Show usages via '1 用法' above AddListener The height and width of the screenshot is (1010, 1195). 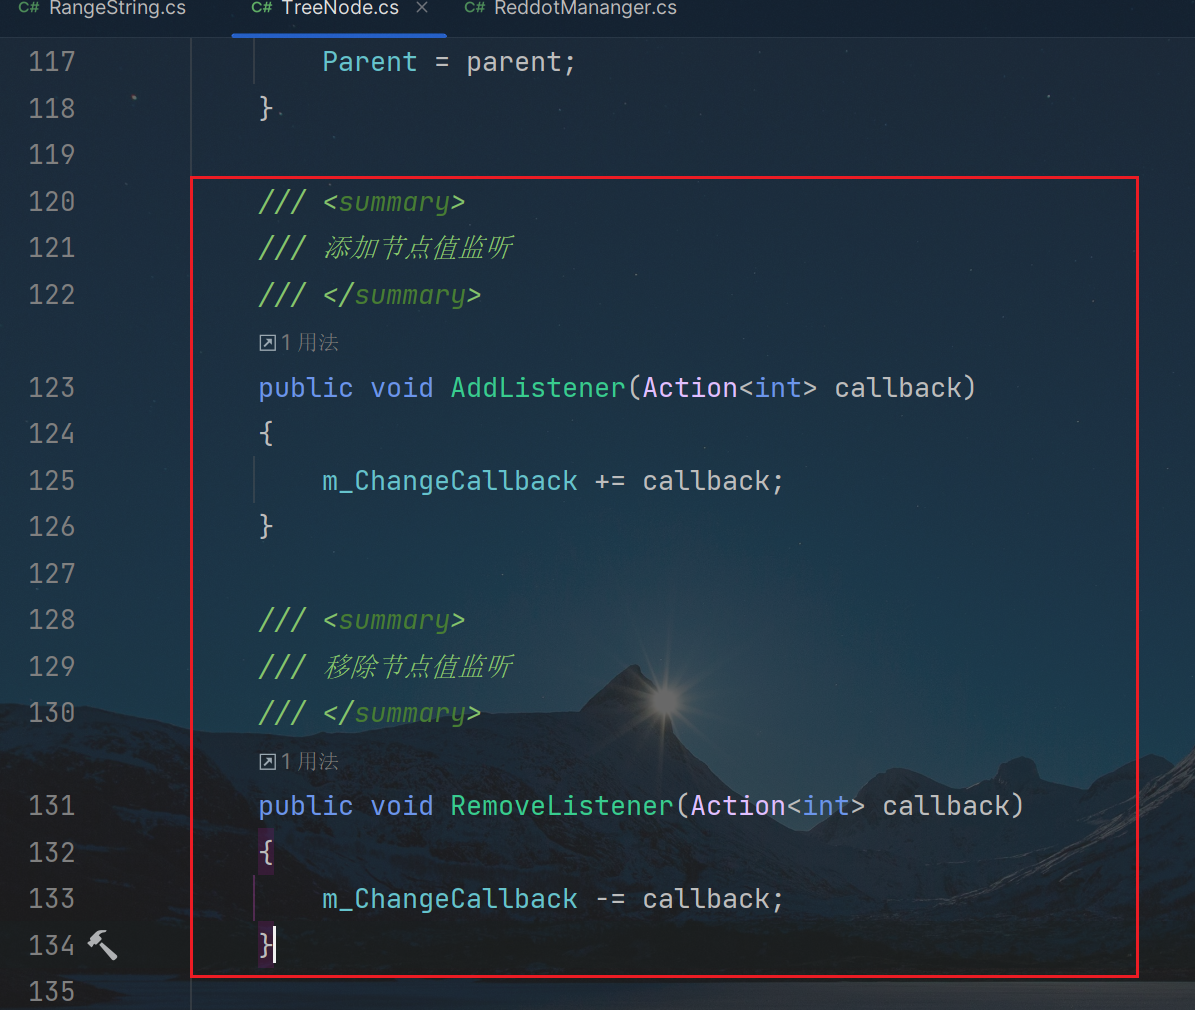coord(310,343)
